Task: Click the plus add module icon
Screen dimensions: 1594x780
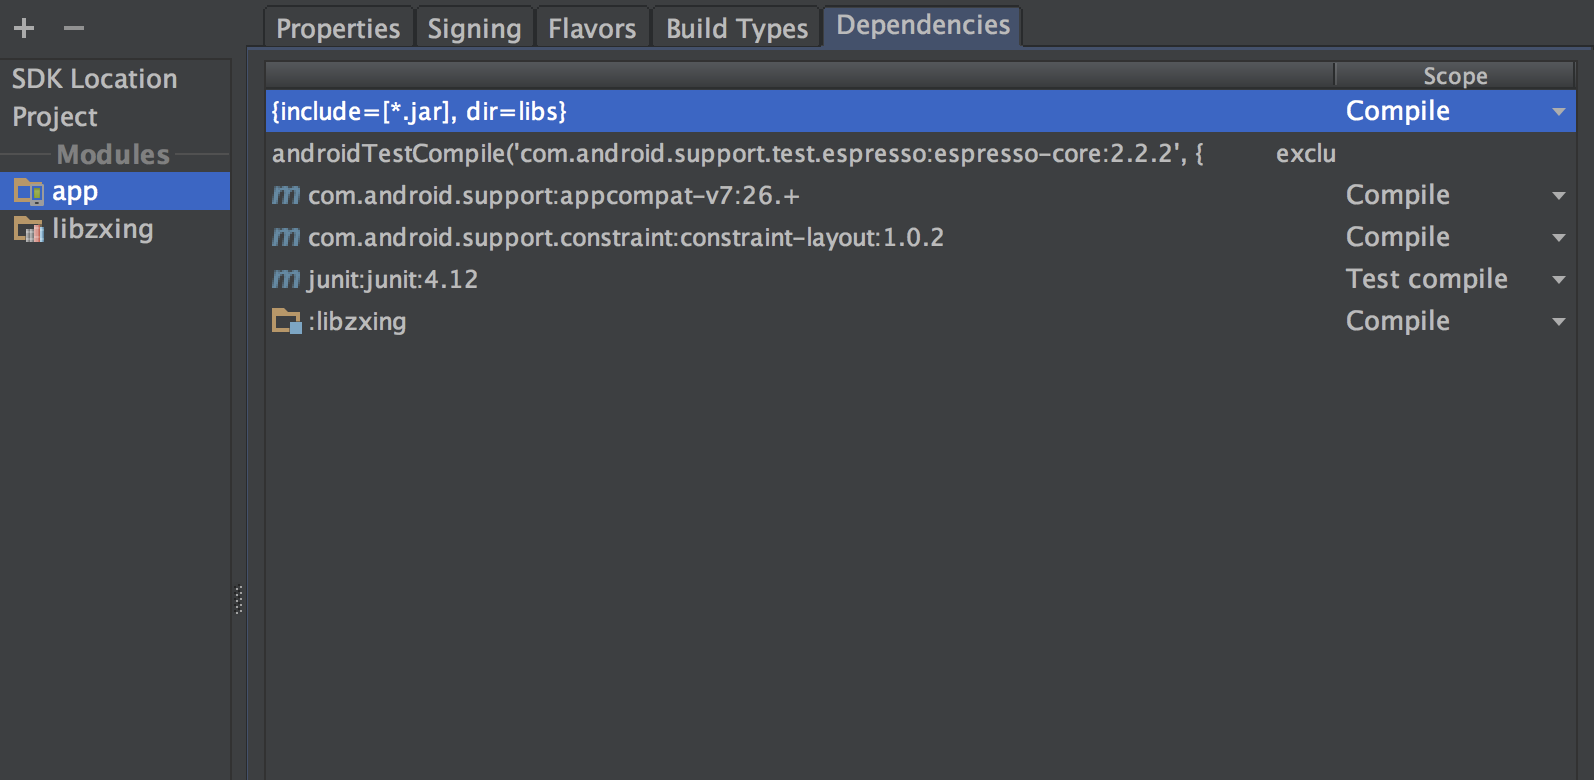Action: point(24,28)
